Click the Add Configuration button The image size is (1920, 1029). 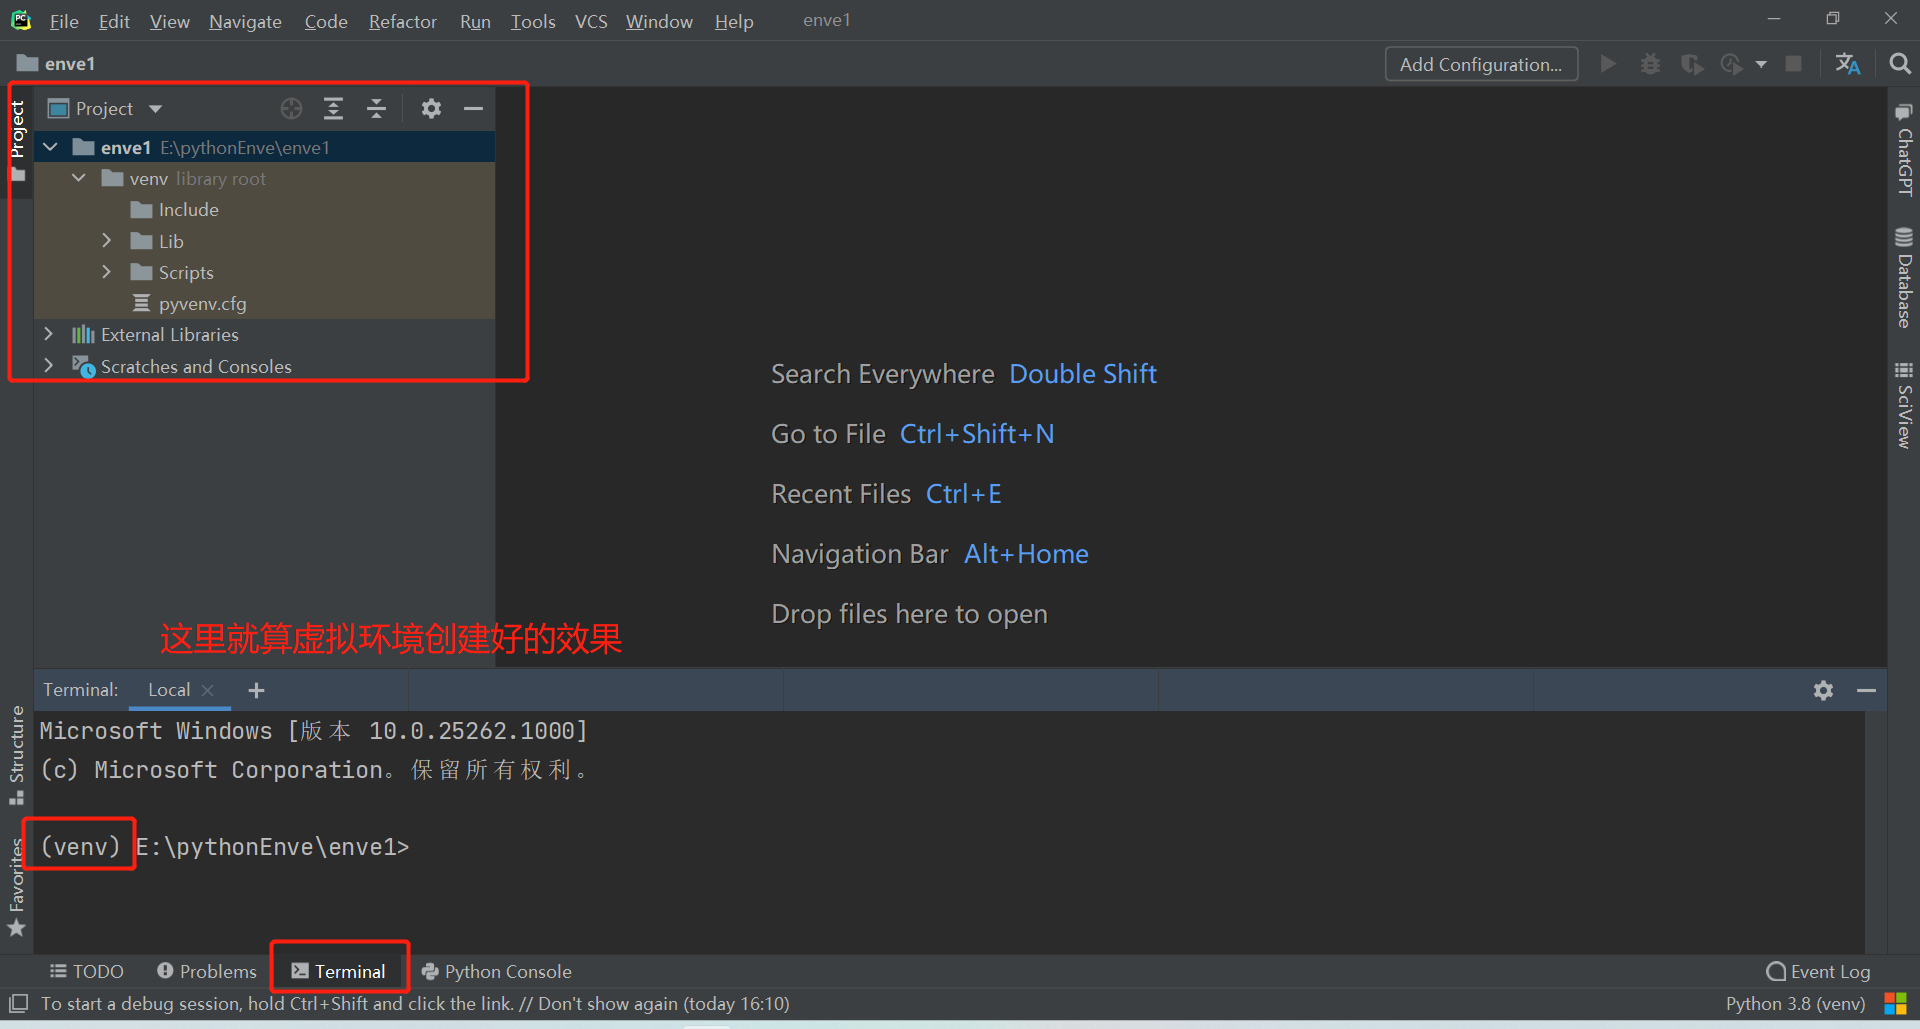point(1481,64)
